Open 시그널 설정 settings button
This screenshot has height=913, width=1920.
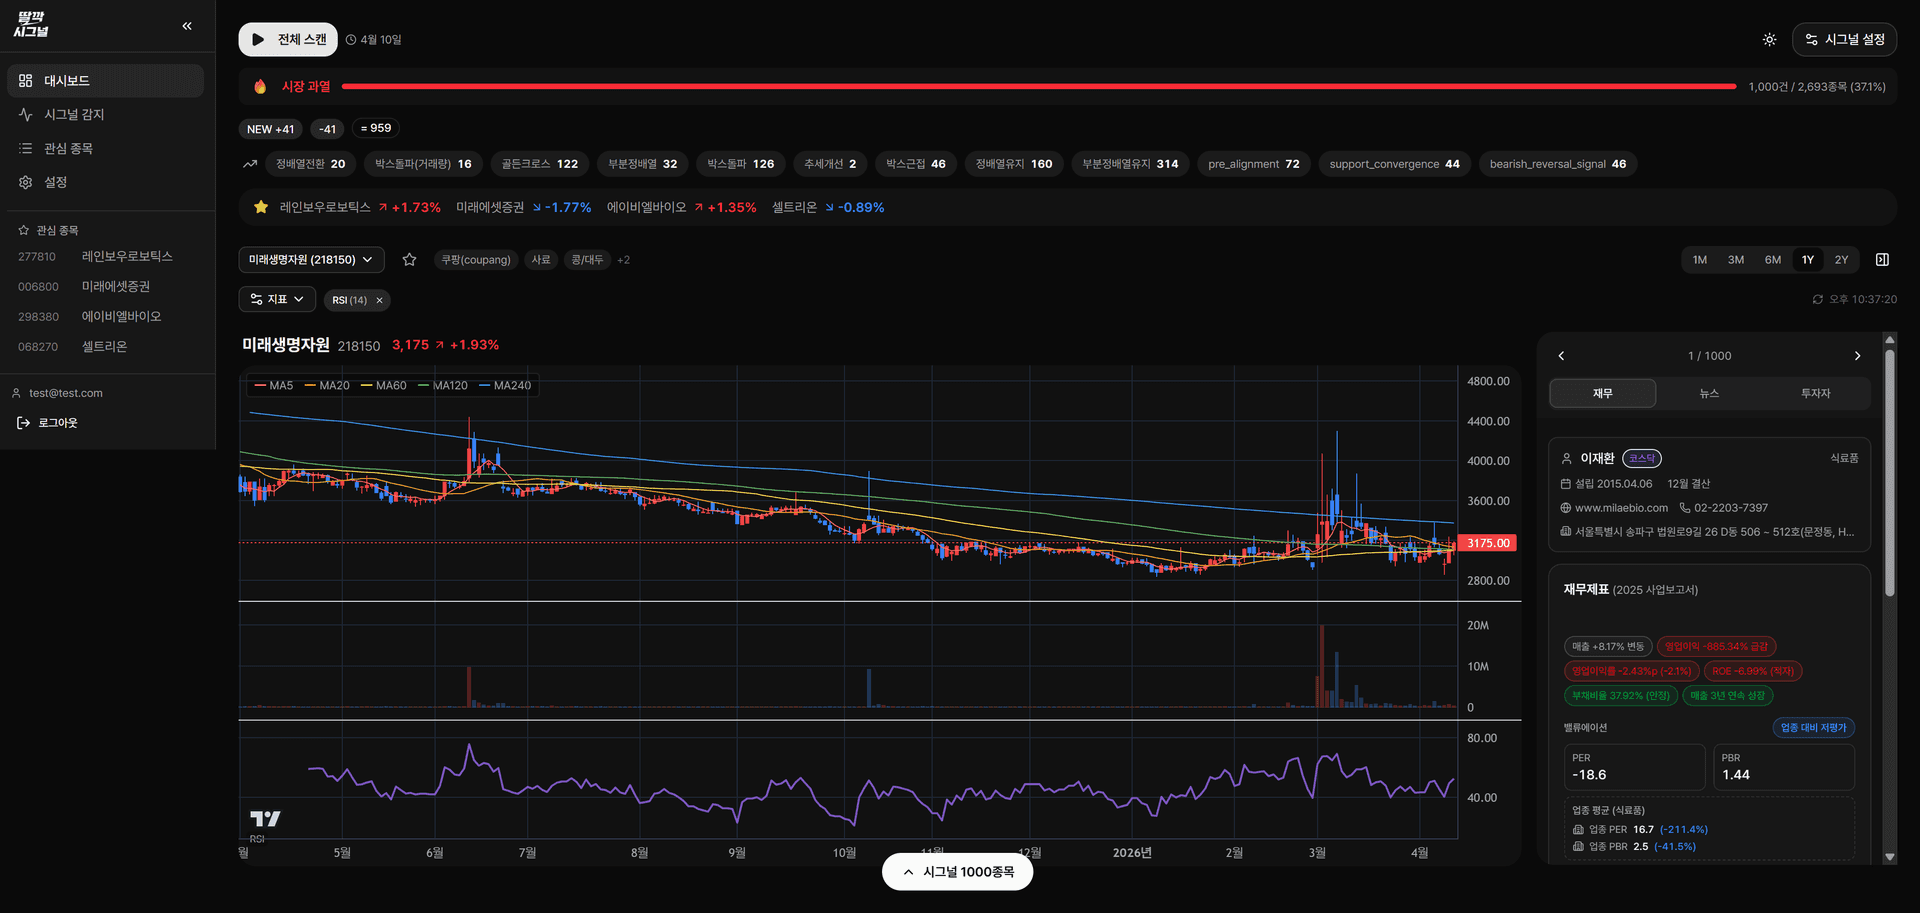pyautogui.click(x=1844, y=40)
